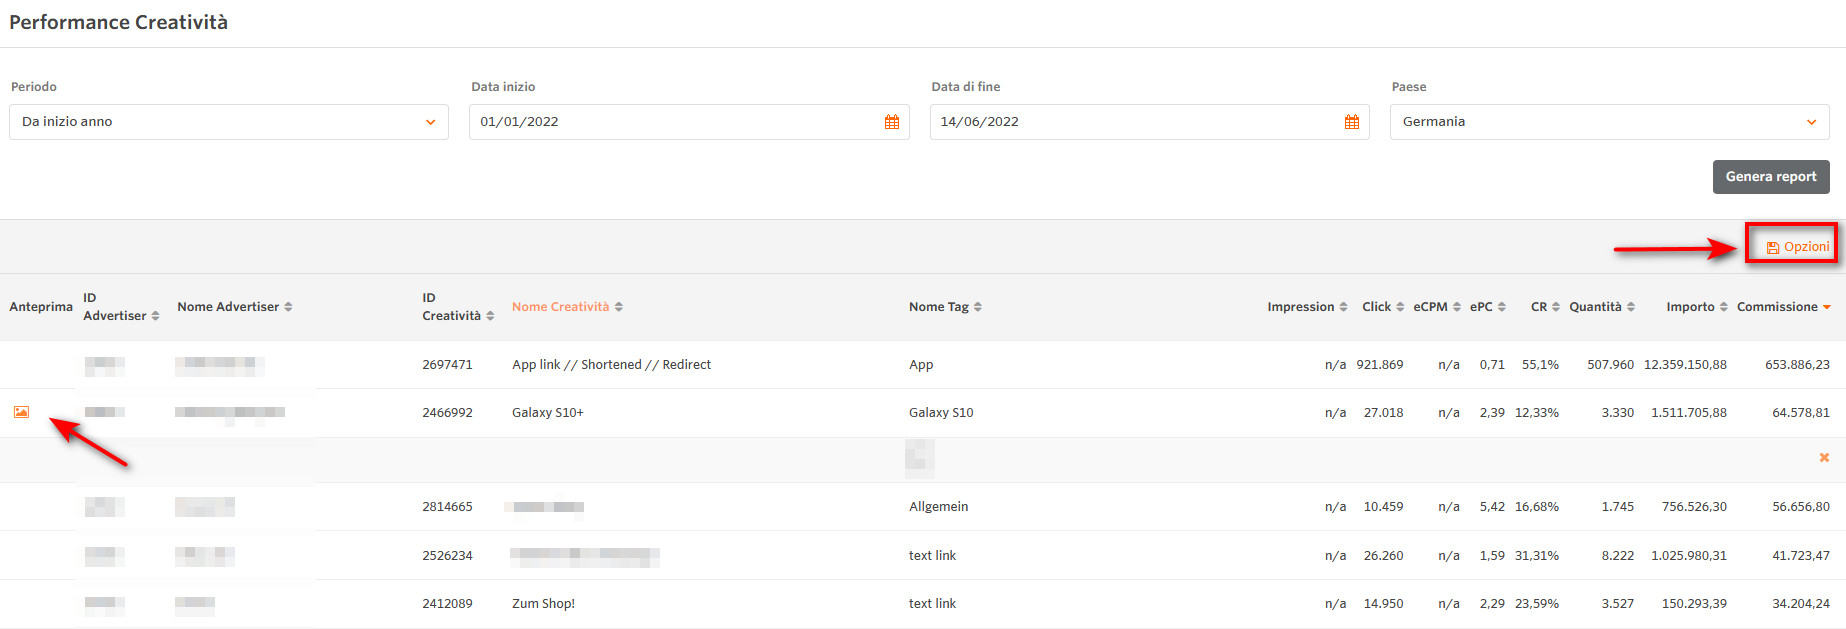Open the Opzioni menu

click(x=1798, y=247)
